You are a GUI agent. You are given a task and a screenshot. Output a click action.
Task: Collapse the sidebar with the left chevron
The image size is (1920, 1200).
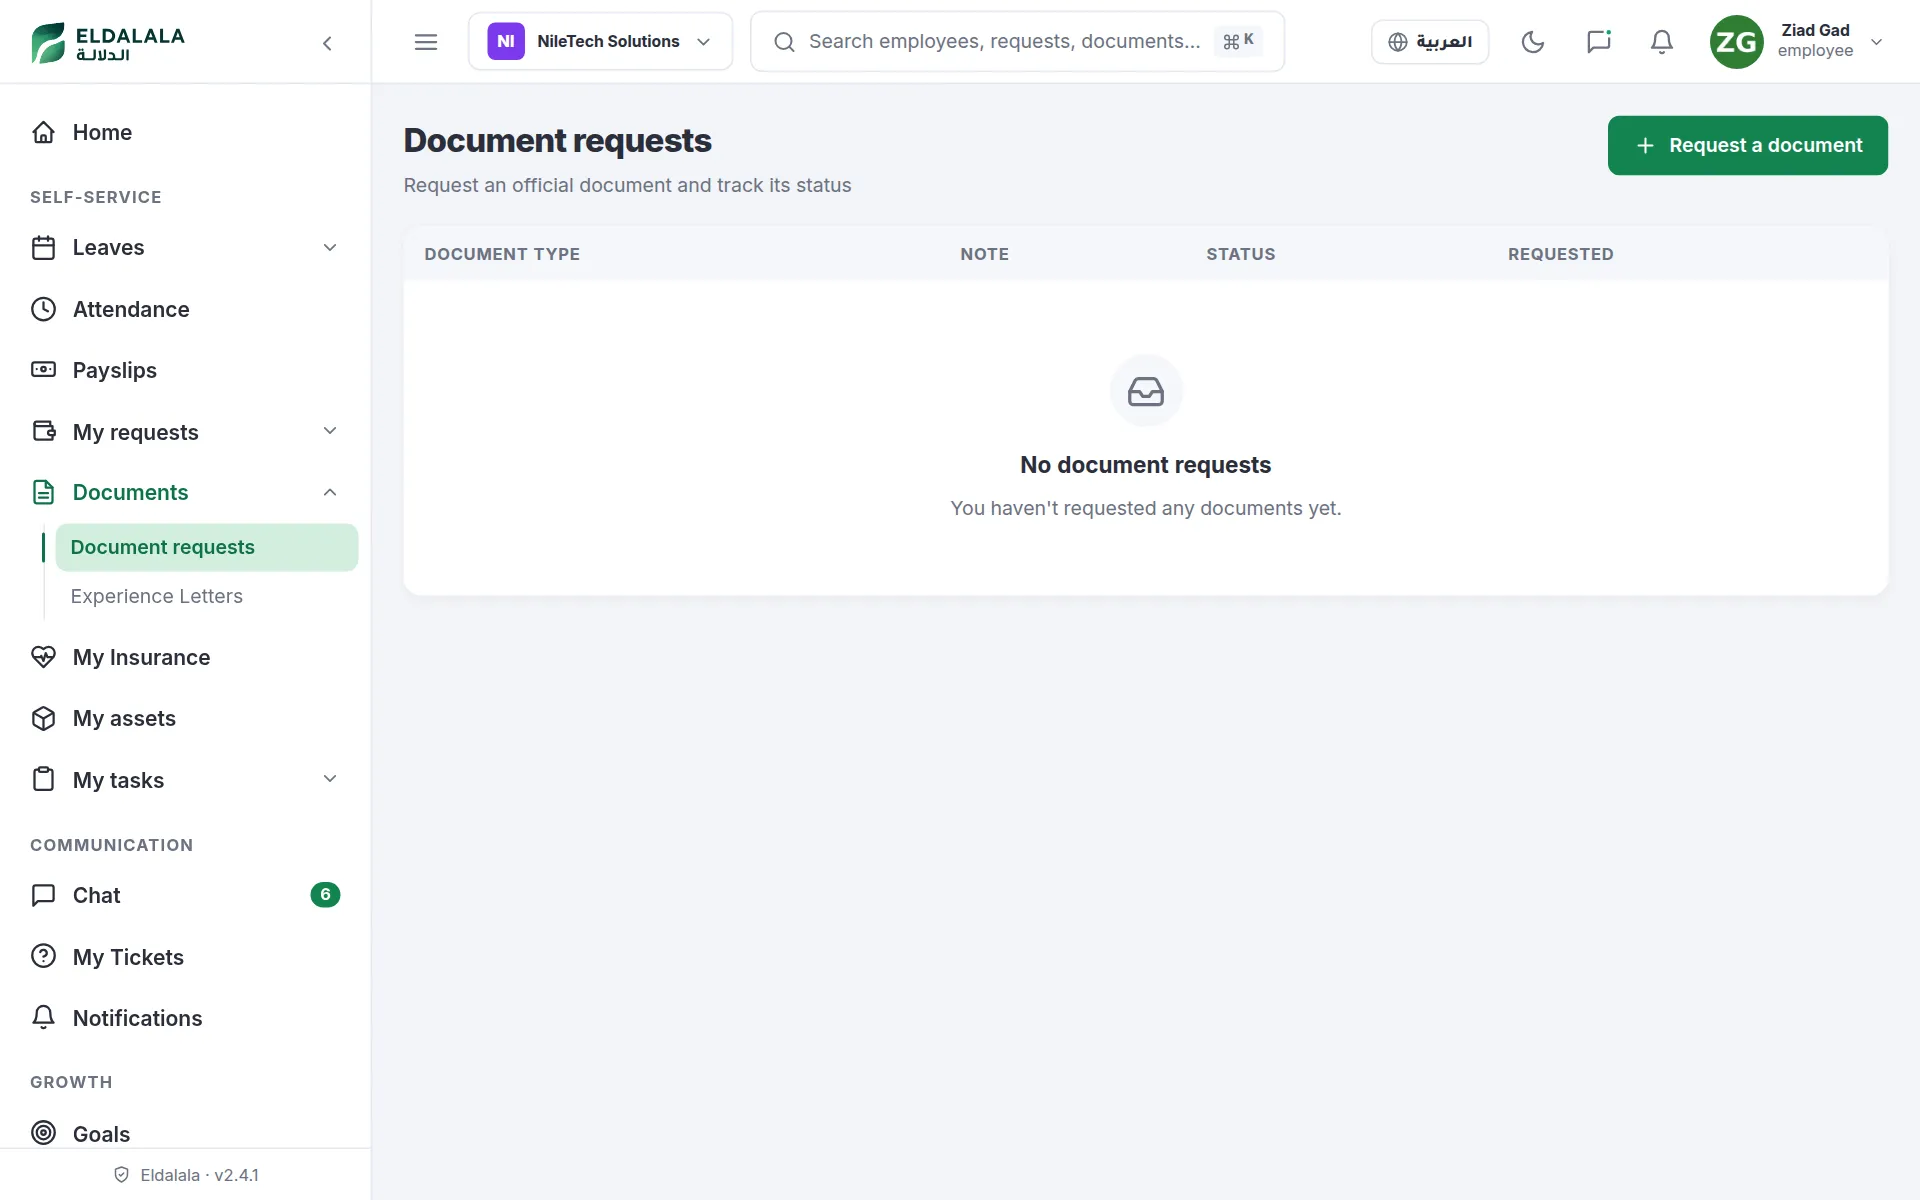(x=327, y=43)
